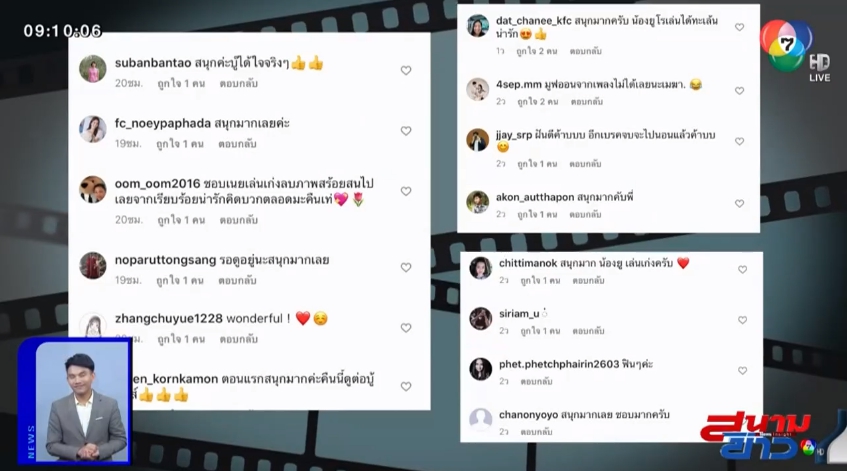The height and width of the screenshot is (471, 847).
Task: Like the 4sep.mm comment
Action: pyautogui.click(x=740, y=91)
